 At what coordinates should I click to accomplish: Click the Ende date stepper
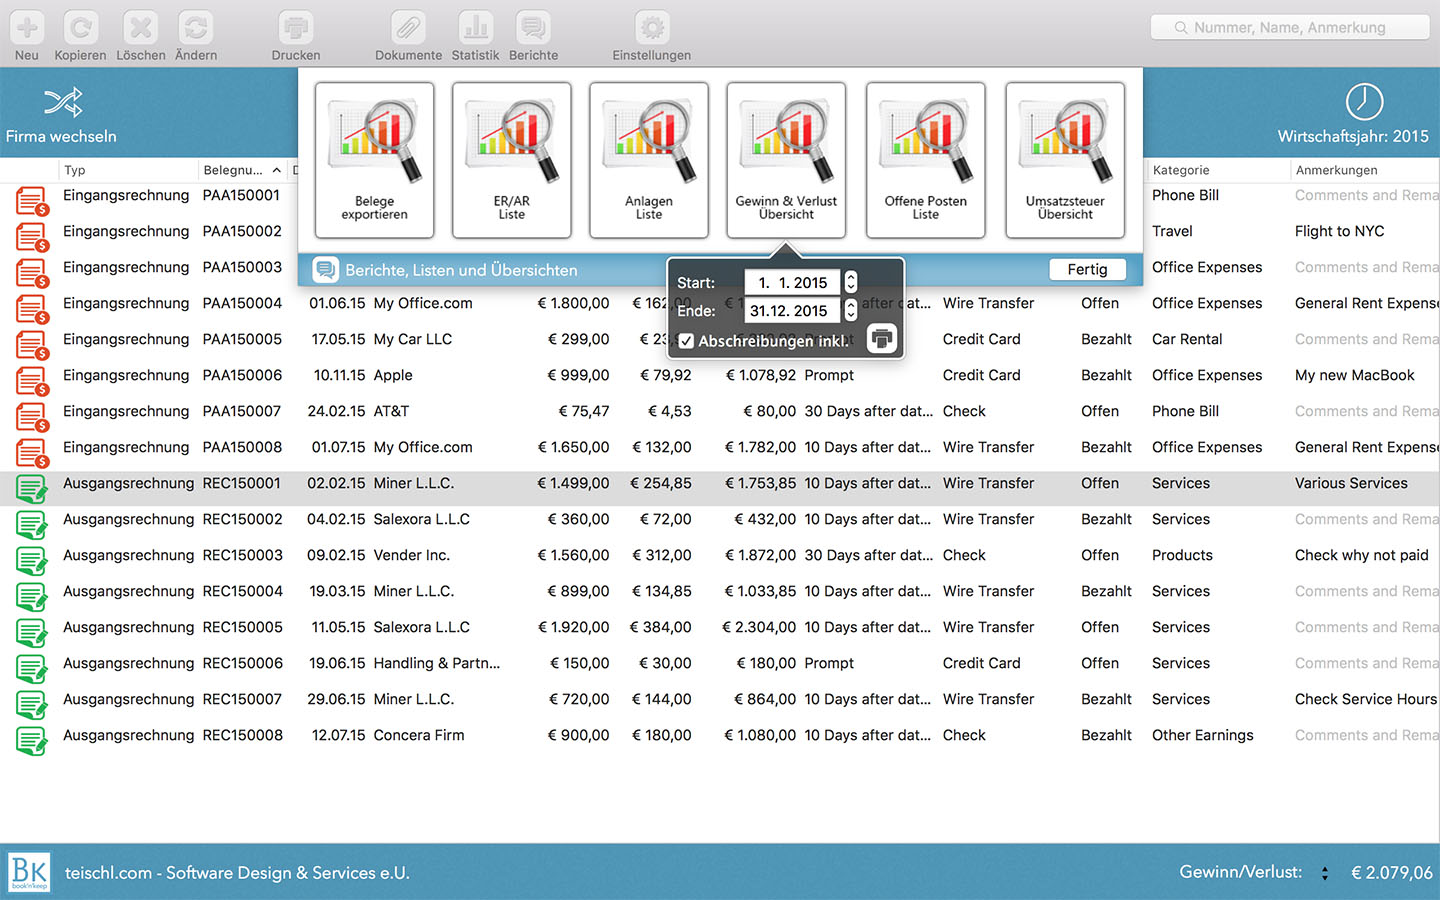tap(850, 311)
